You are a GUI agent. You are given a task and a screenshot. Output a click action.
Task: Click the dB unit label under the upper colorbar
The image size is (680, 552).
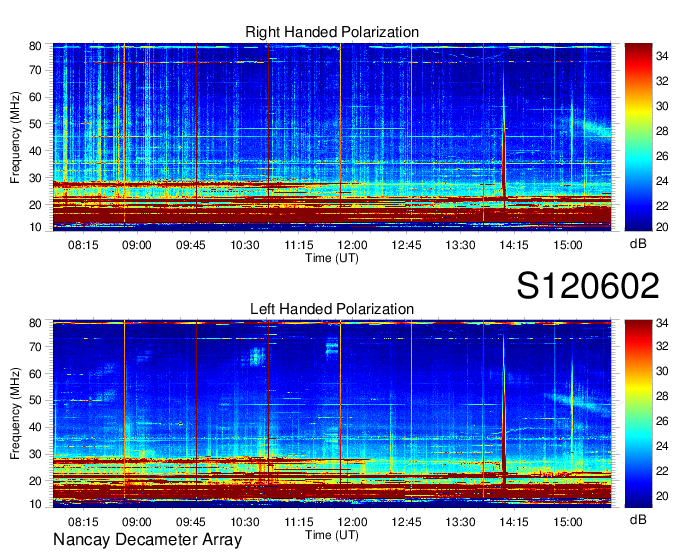[x=638, y=244]
